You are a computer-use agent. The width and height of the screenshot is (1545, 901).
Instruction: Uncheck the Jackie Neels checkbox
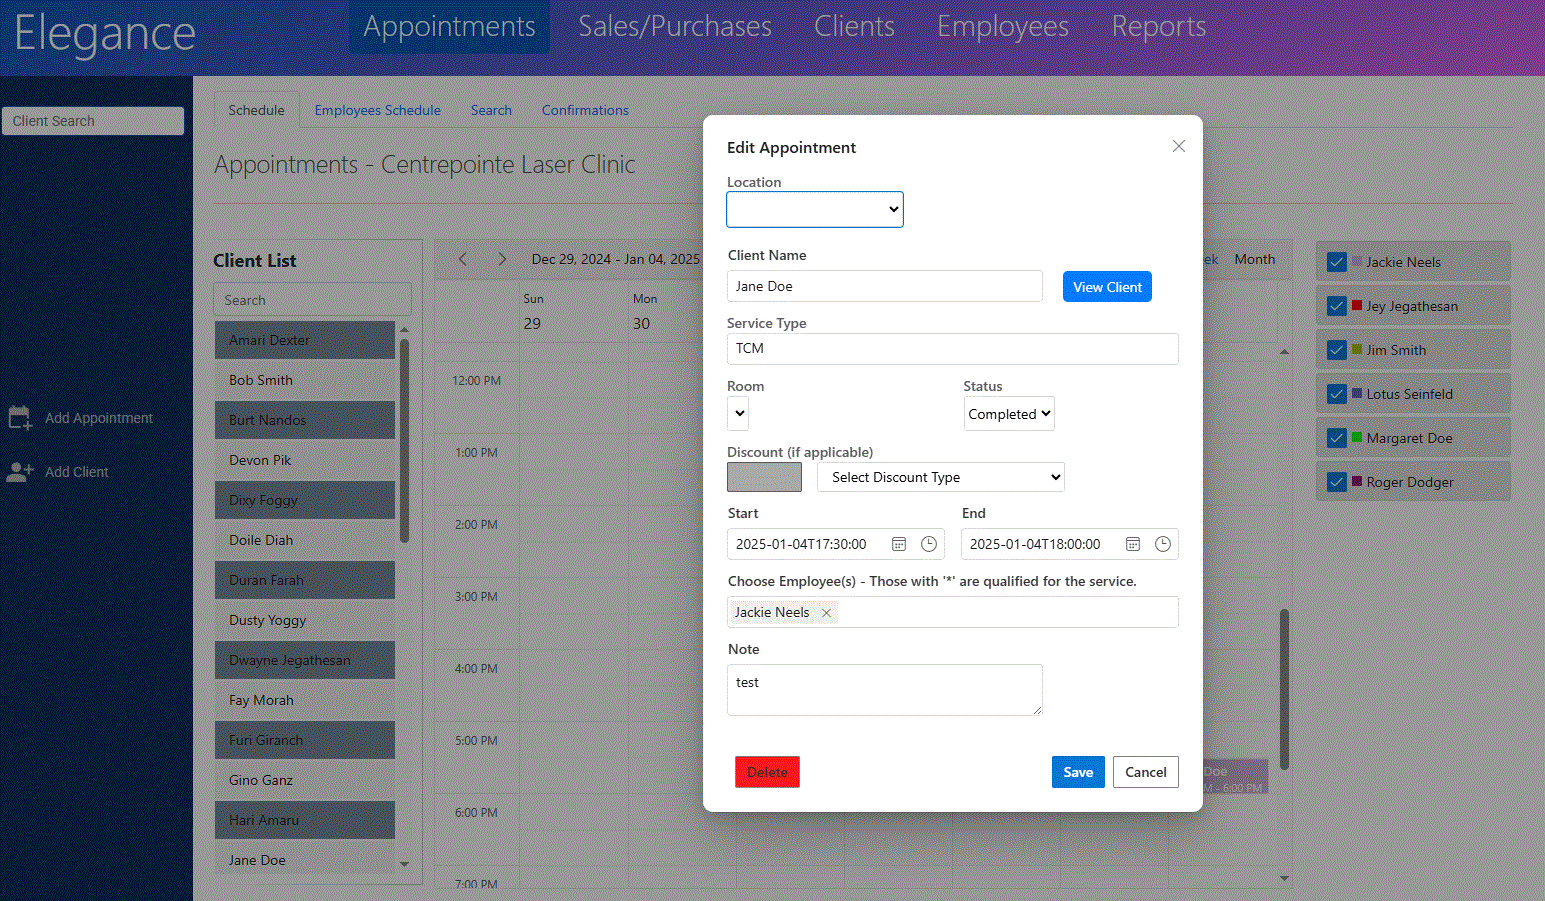(x=1336, y=262)
